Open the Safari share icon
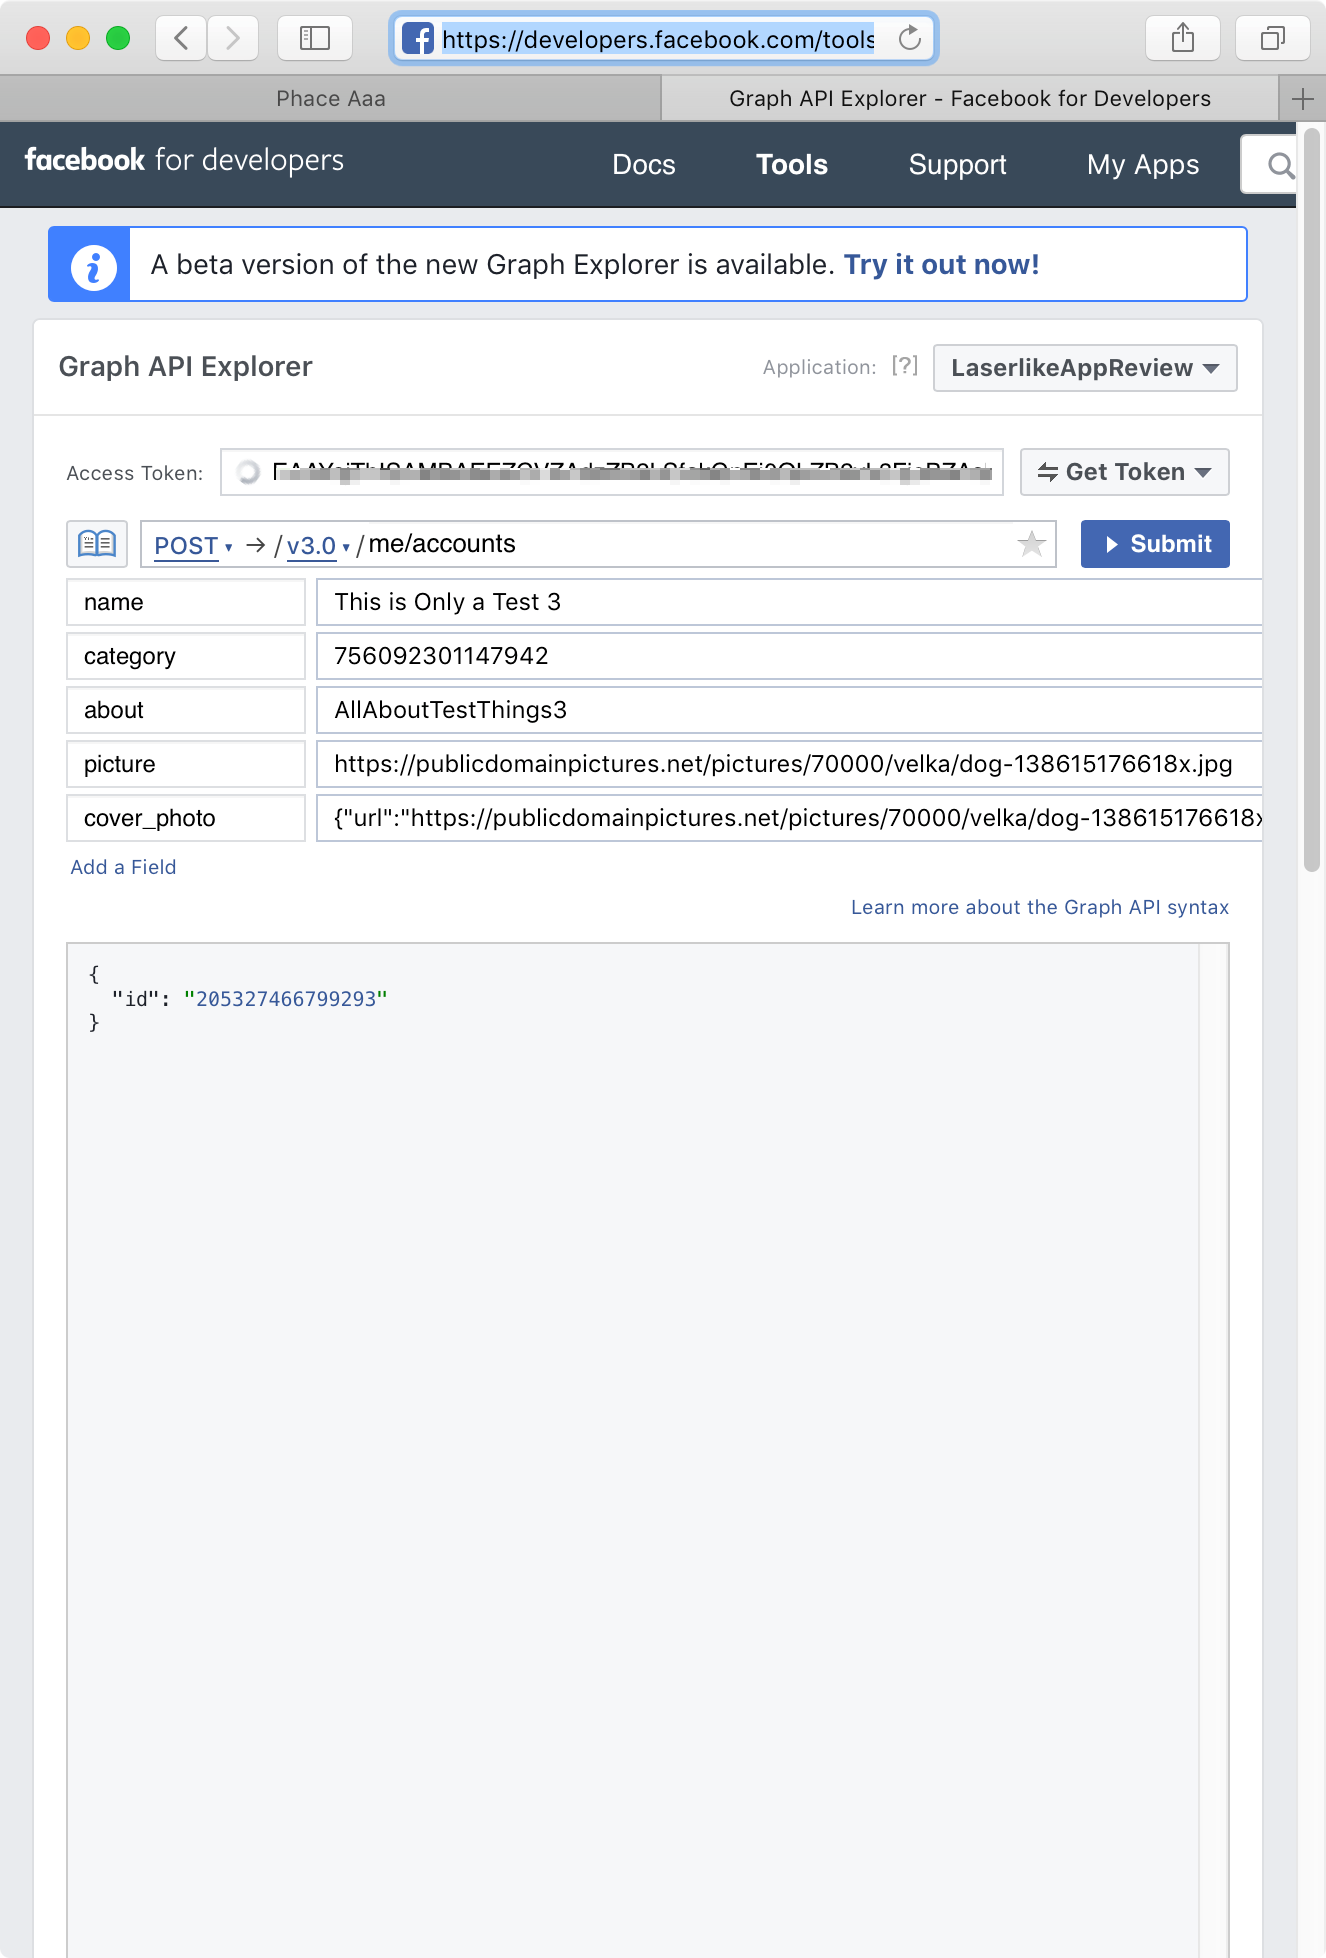 point(1183,39)
